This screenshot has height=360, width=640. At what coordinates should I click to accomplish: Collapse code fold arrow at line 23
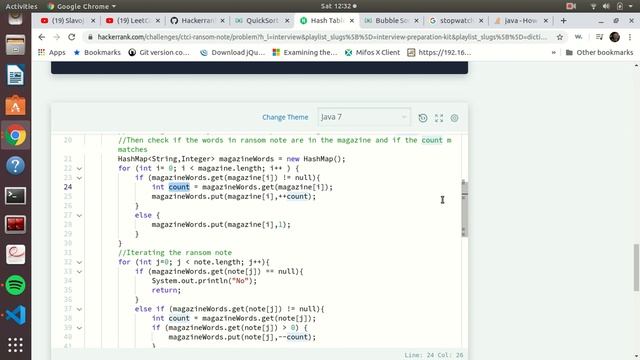pyautogui.click(x=79, y=178)
